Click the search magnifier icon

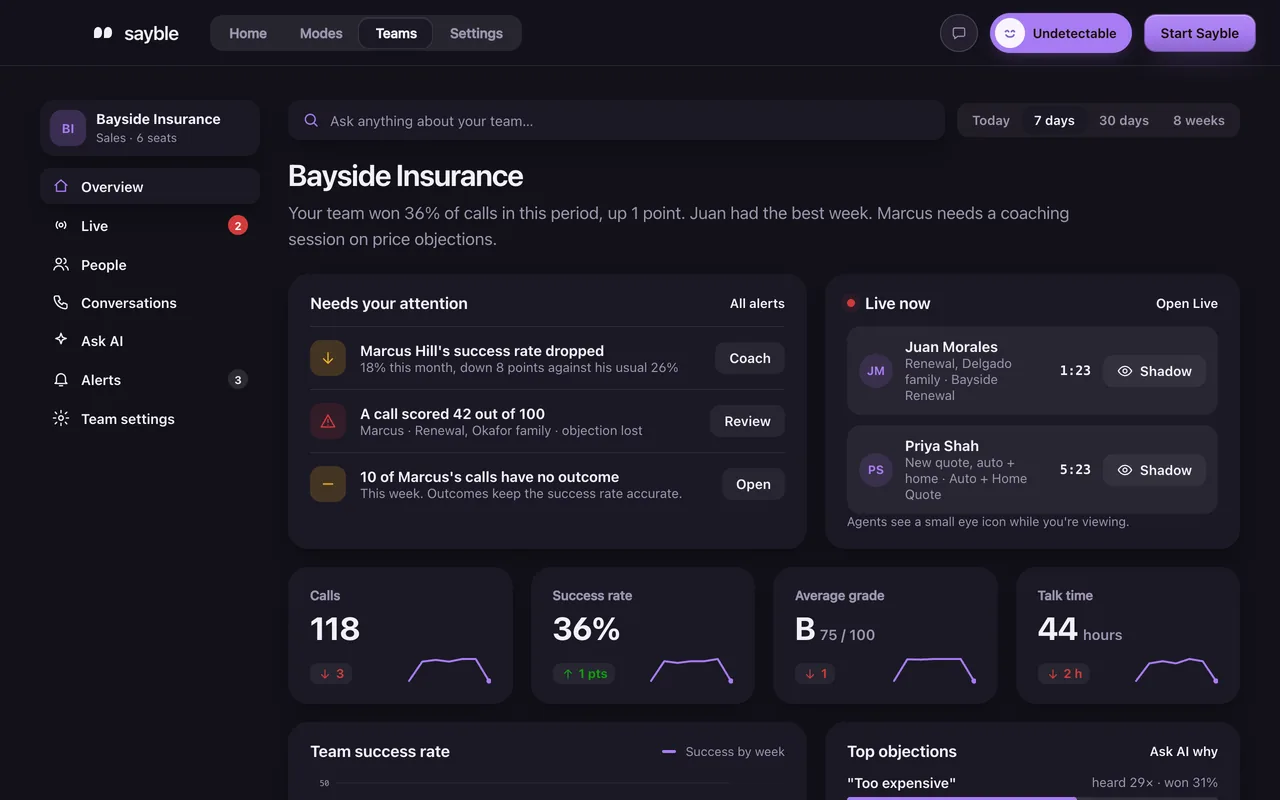[x=311, y=120]
